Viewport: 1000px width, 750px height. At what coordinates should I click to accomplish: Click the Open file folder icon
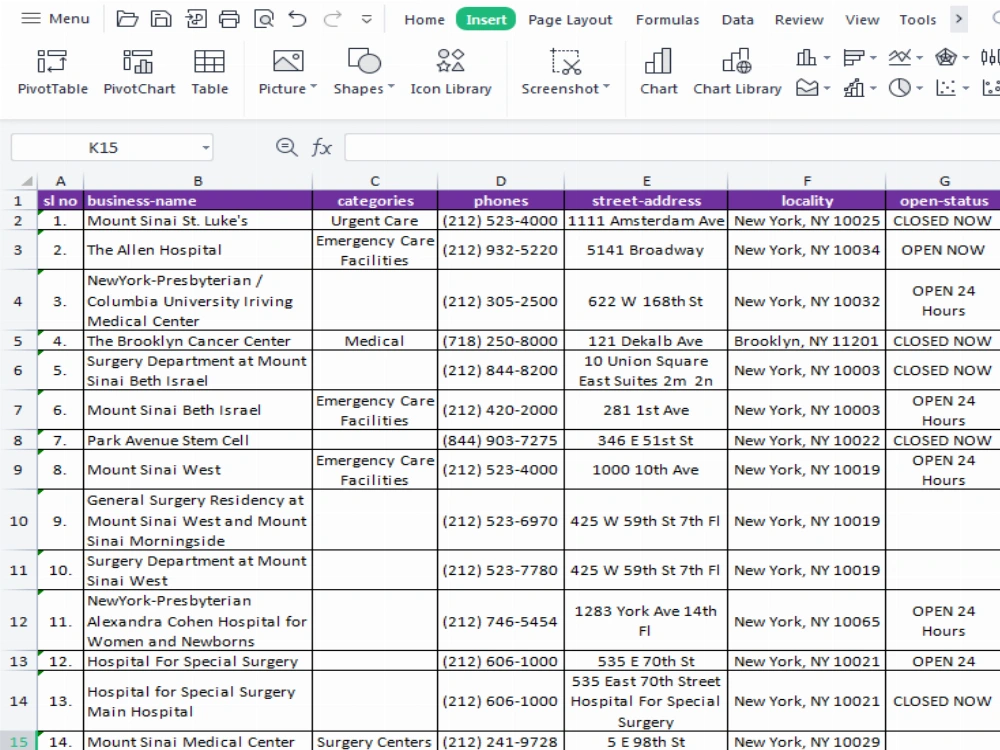click(127, 19)
